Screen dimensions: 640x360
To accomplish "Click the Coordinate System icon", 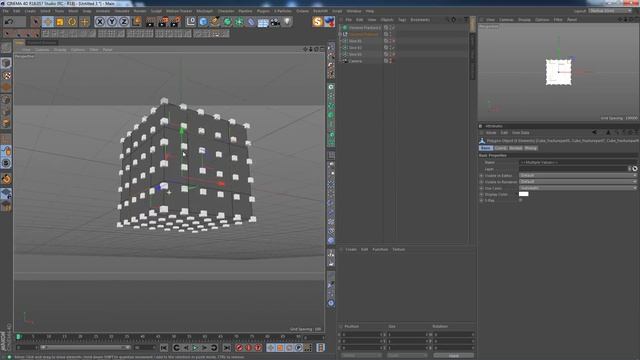I will point(136,22).
